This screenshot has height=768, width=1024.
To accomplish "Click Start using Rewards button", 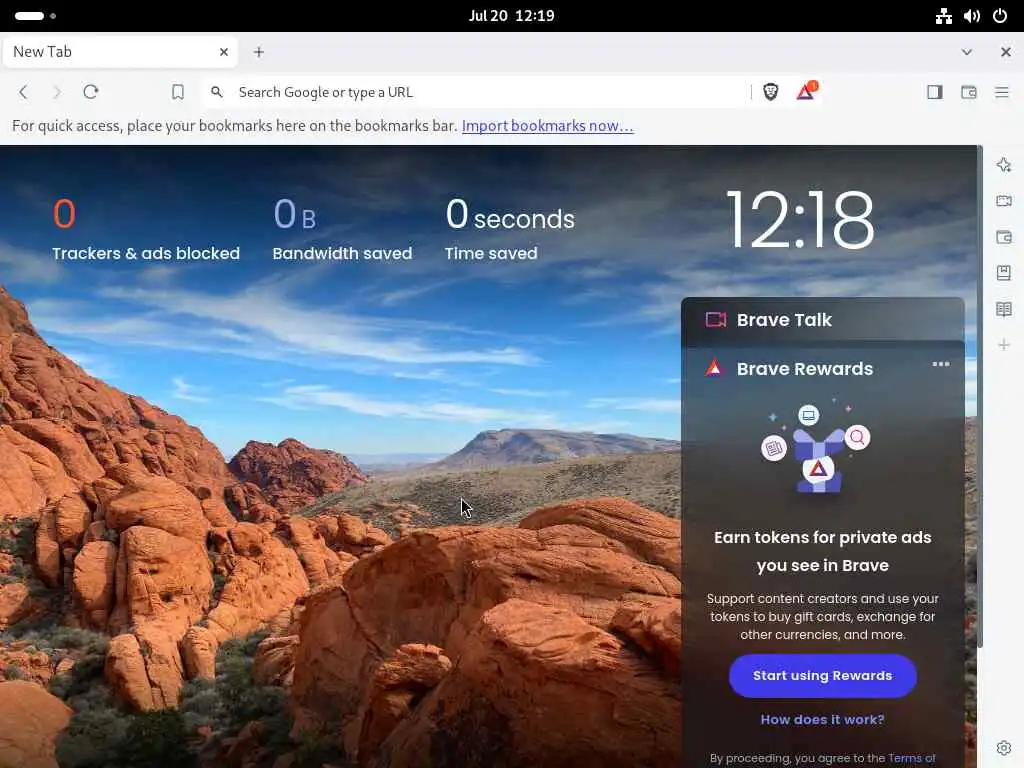I will point(822,675).
